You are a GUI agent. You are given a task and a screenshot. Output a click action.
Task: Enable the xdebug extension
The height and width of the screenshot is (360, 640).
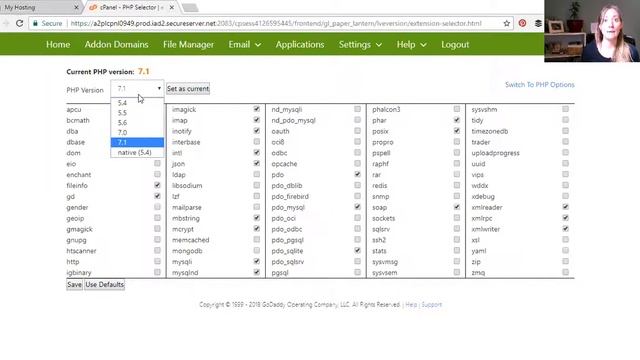pos(565,196)
